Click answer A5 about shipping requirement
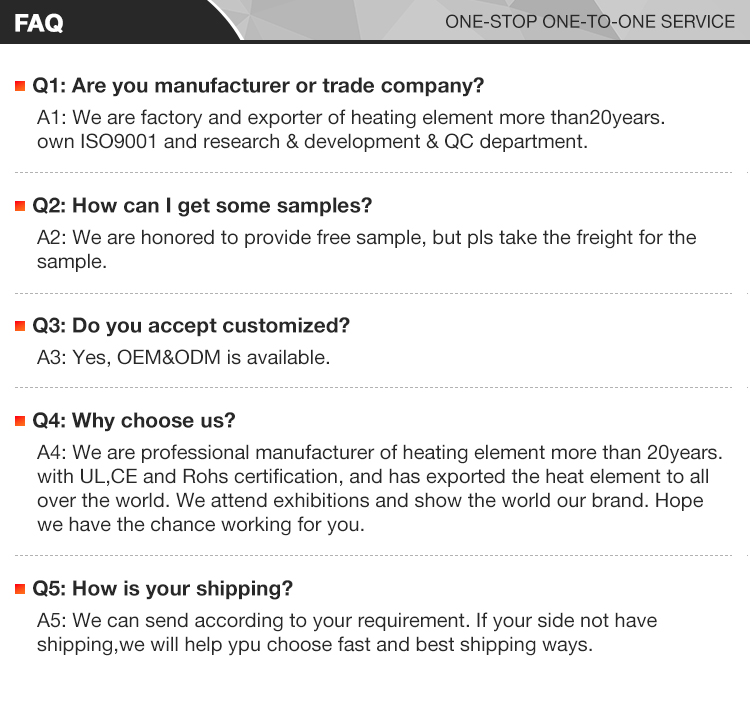Image resolution: width=750 pixels, height=708 pixels. [347, 632]
